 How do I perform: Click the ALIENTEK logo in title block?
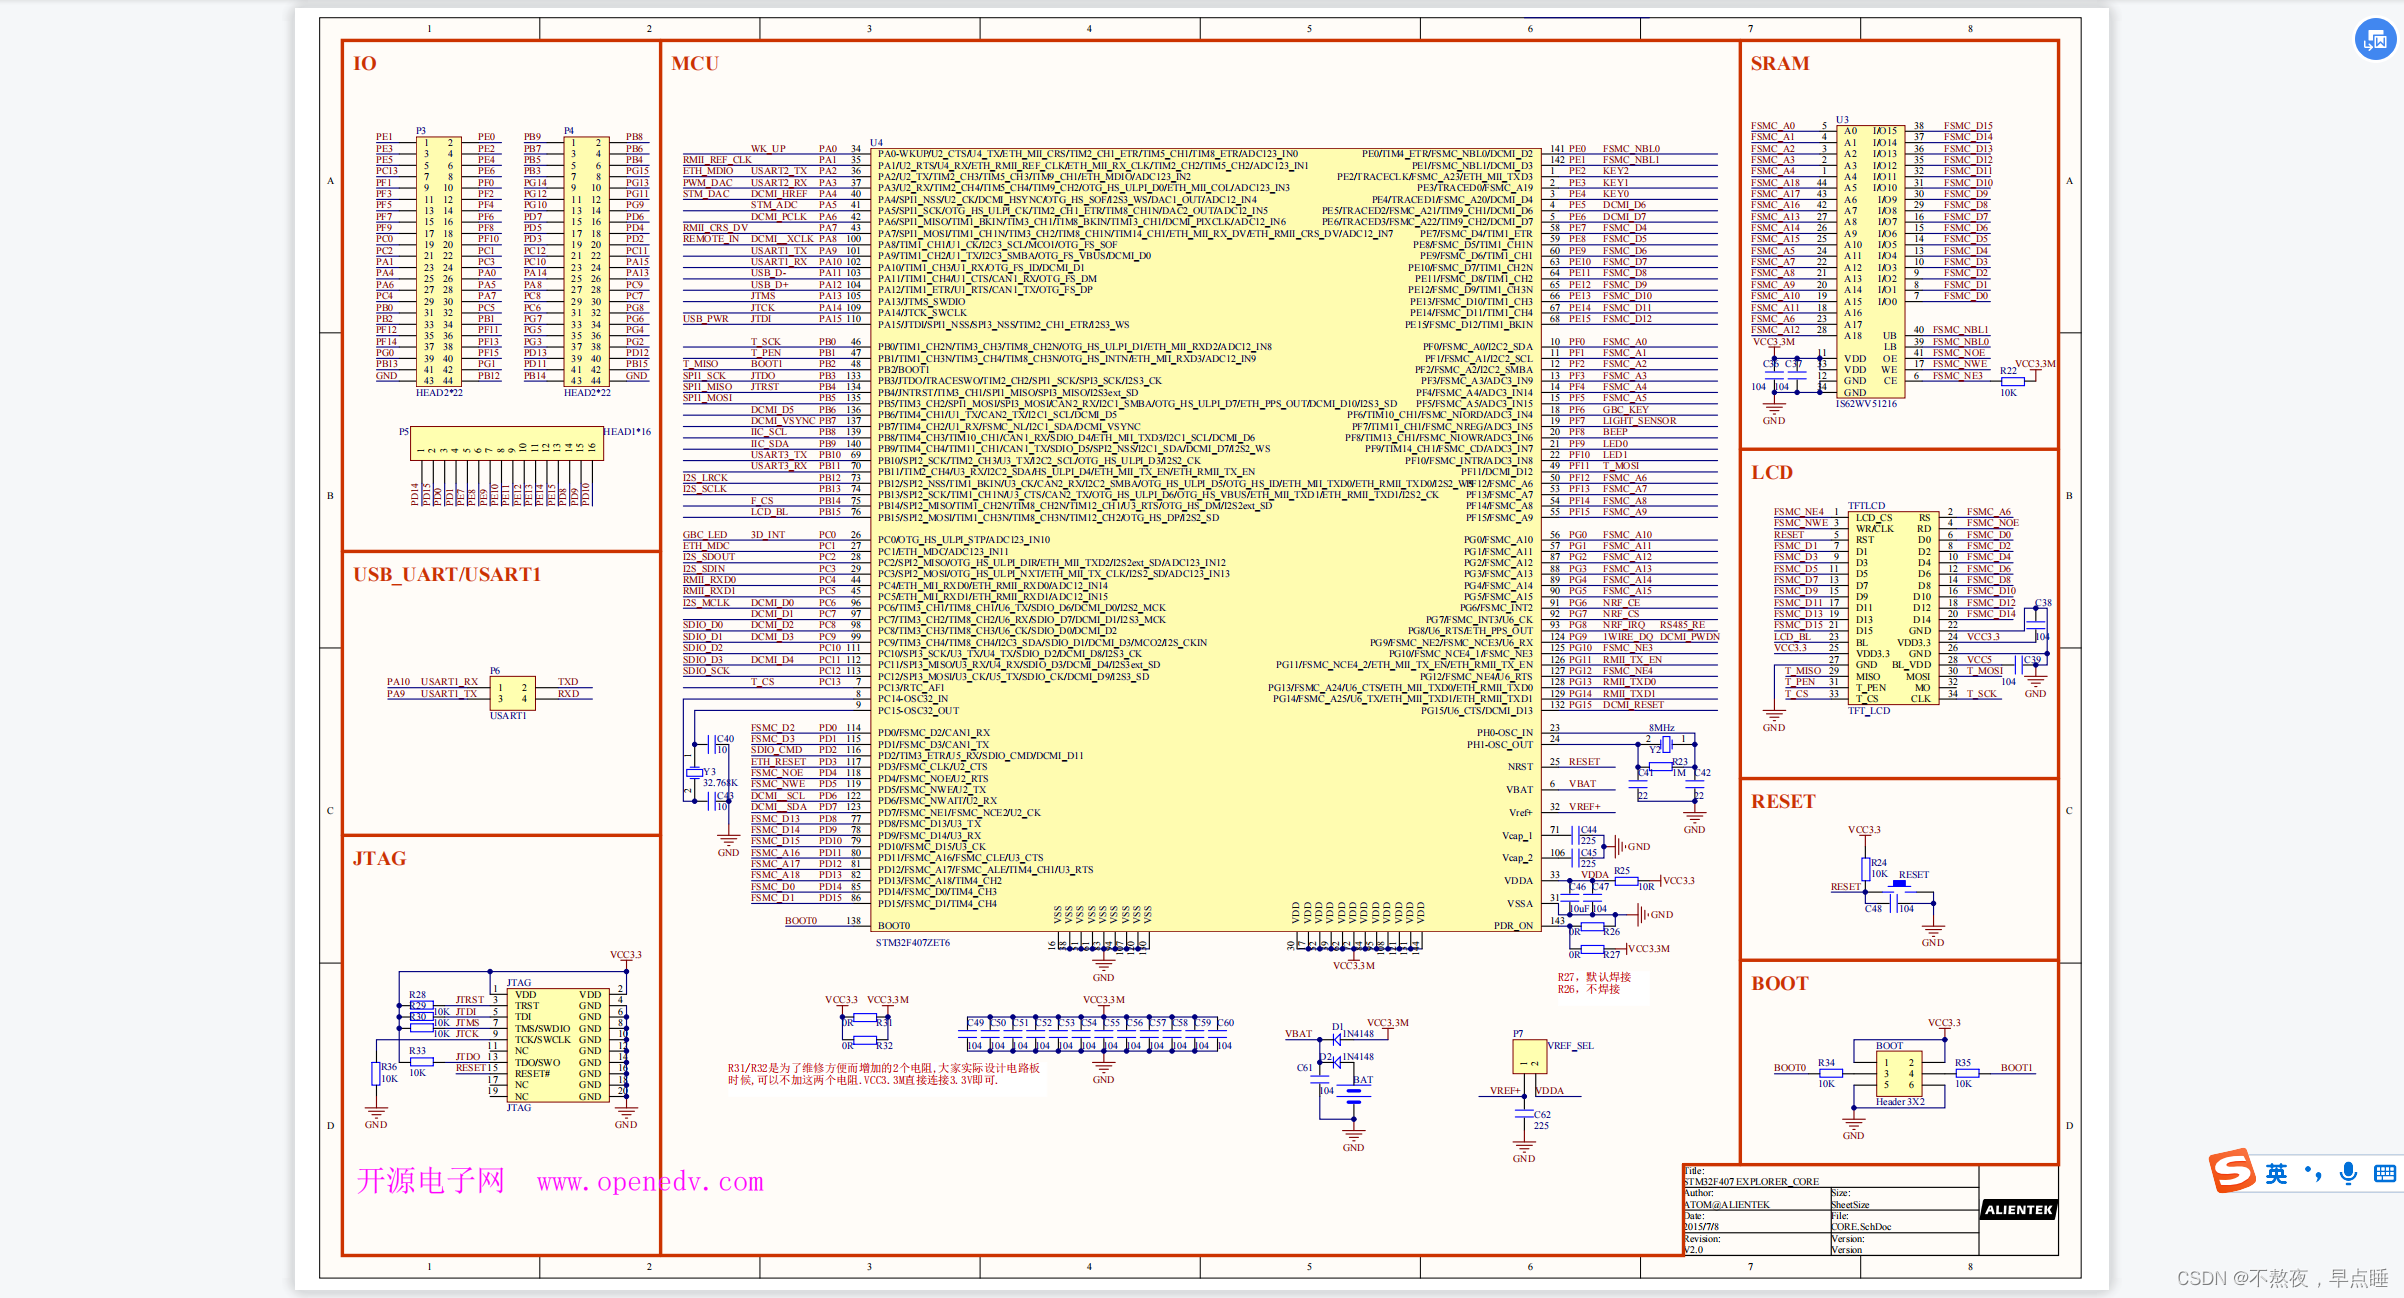click(2018, 1209)
